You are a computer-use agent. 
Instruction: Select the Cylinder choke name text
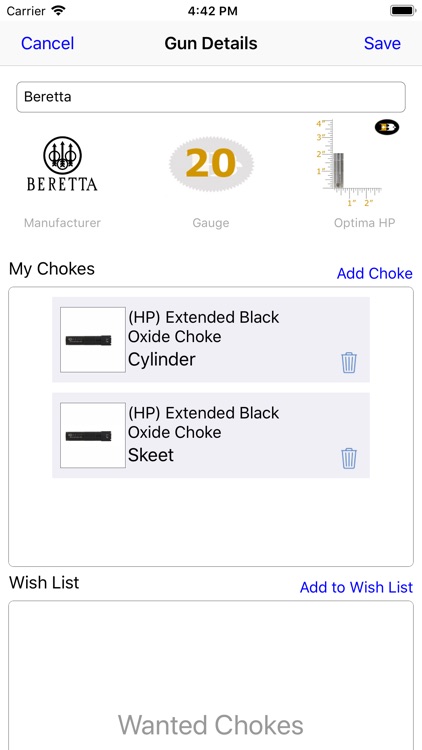pyautogui.click(x=162, y=359)
